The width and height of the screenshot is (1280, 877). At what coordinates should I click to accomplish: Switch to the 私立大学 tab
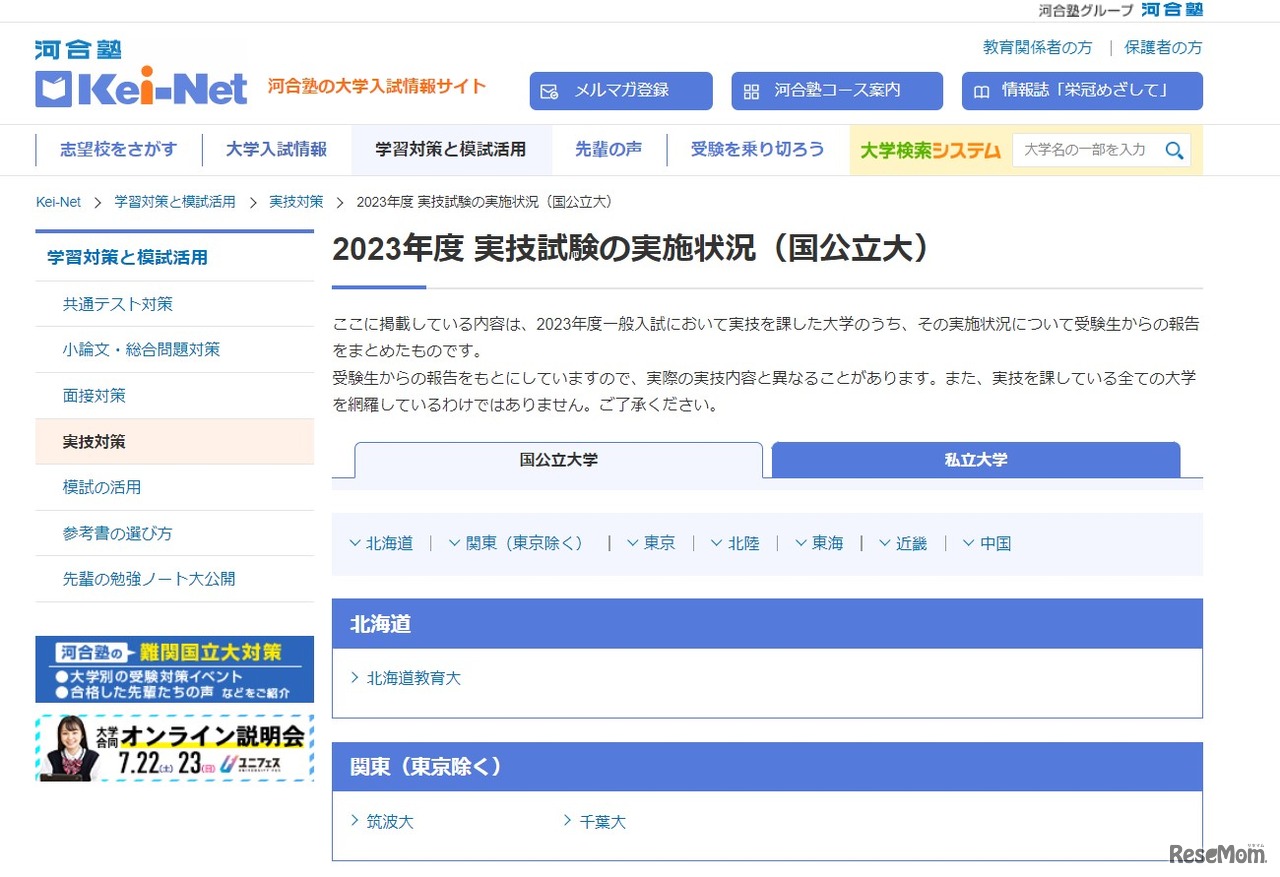pyautogui.click(x=977, y=459)
